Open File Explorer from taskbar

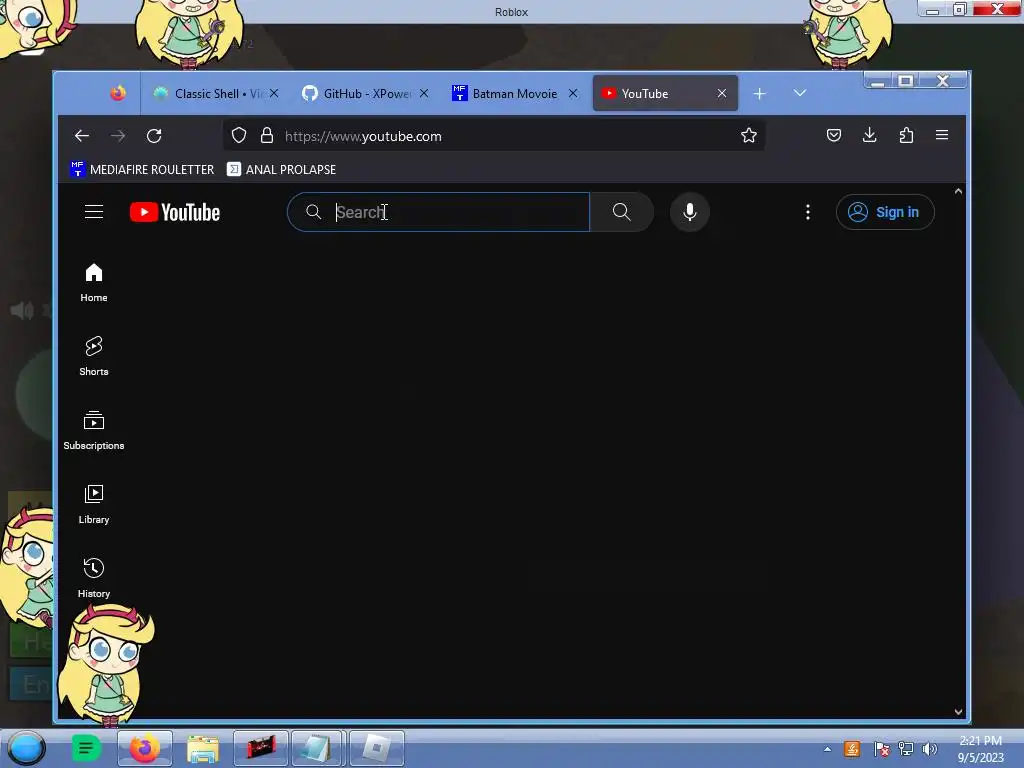[203, 748]
